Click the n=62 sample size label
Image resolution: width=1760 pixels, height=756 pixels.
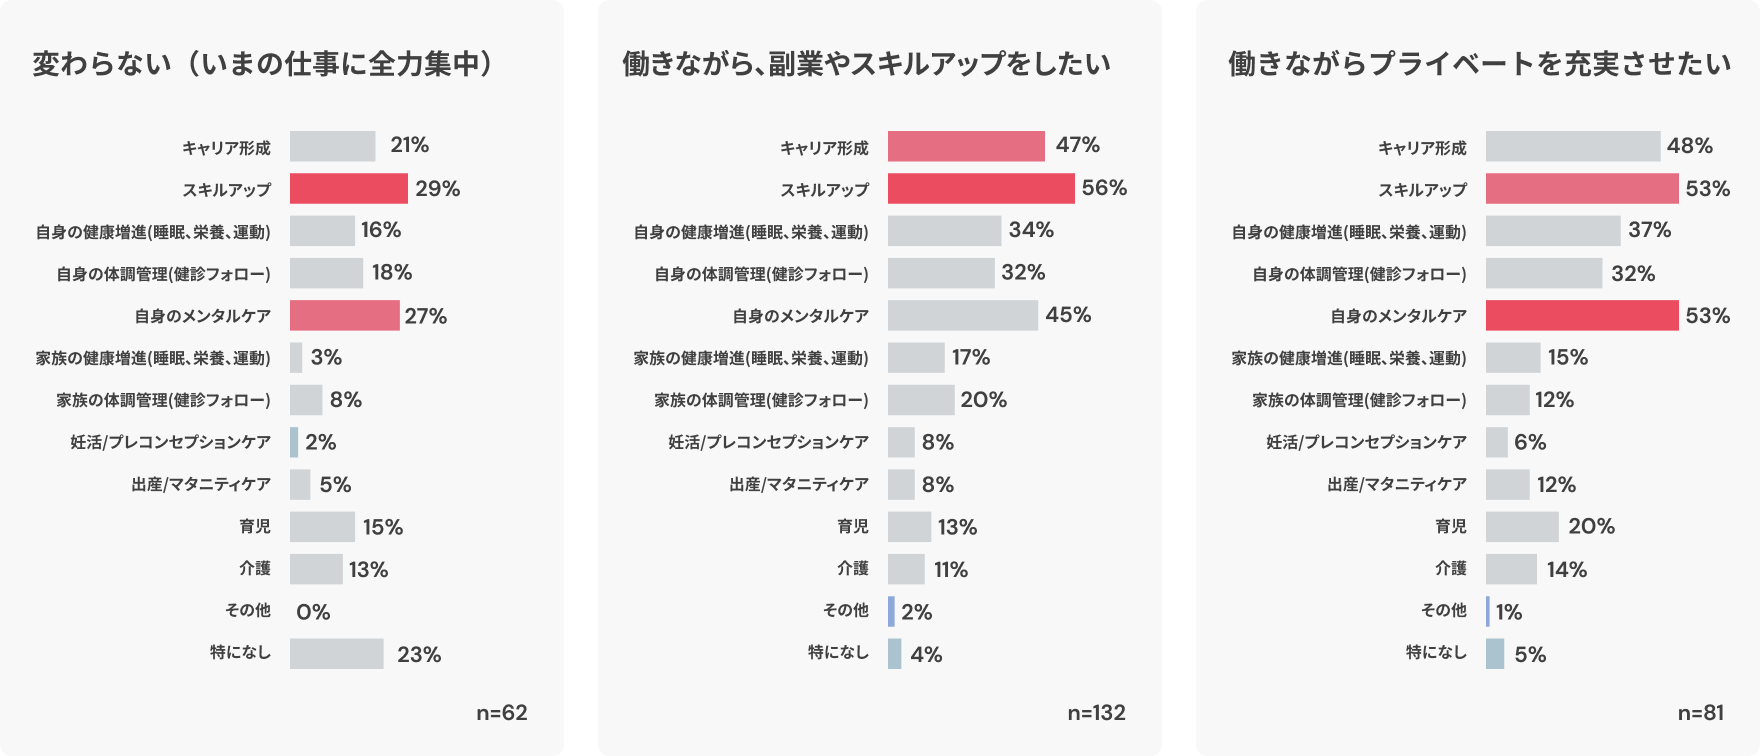tap(501, 713)
